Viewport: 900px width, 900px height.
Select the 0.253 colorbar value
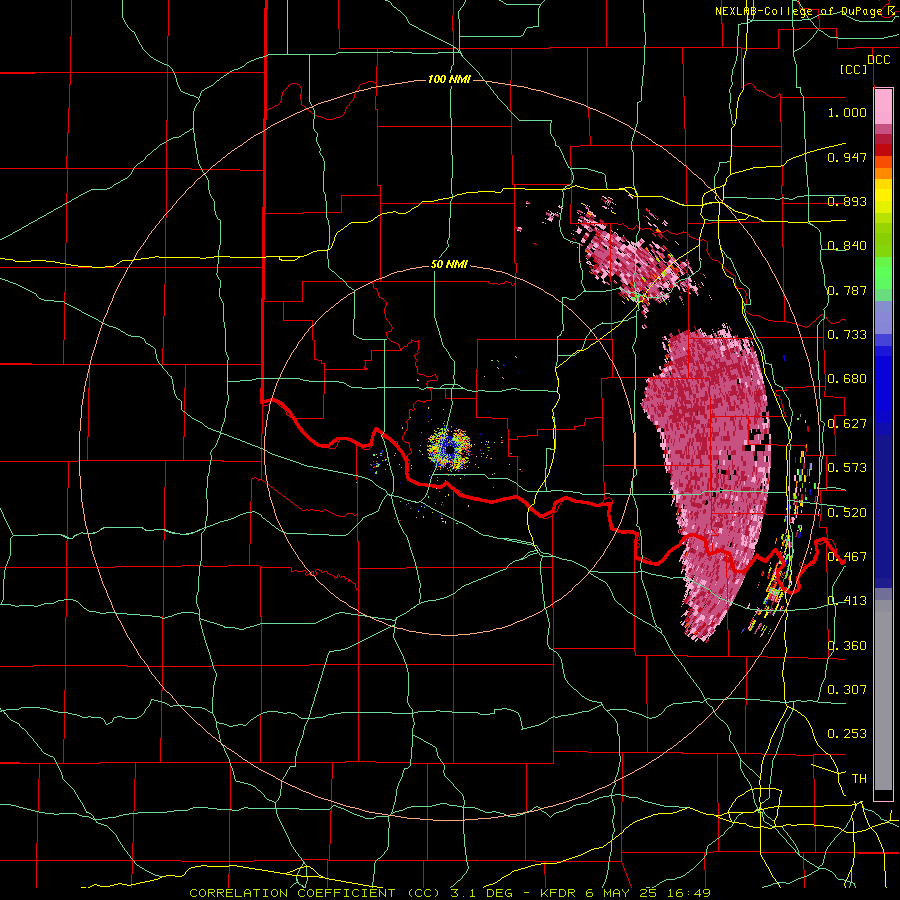pos(847,734)
